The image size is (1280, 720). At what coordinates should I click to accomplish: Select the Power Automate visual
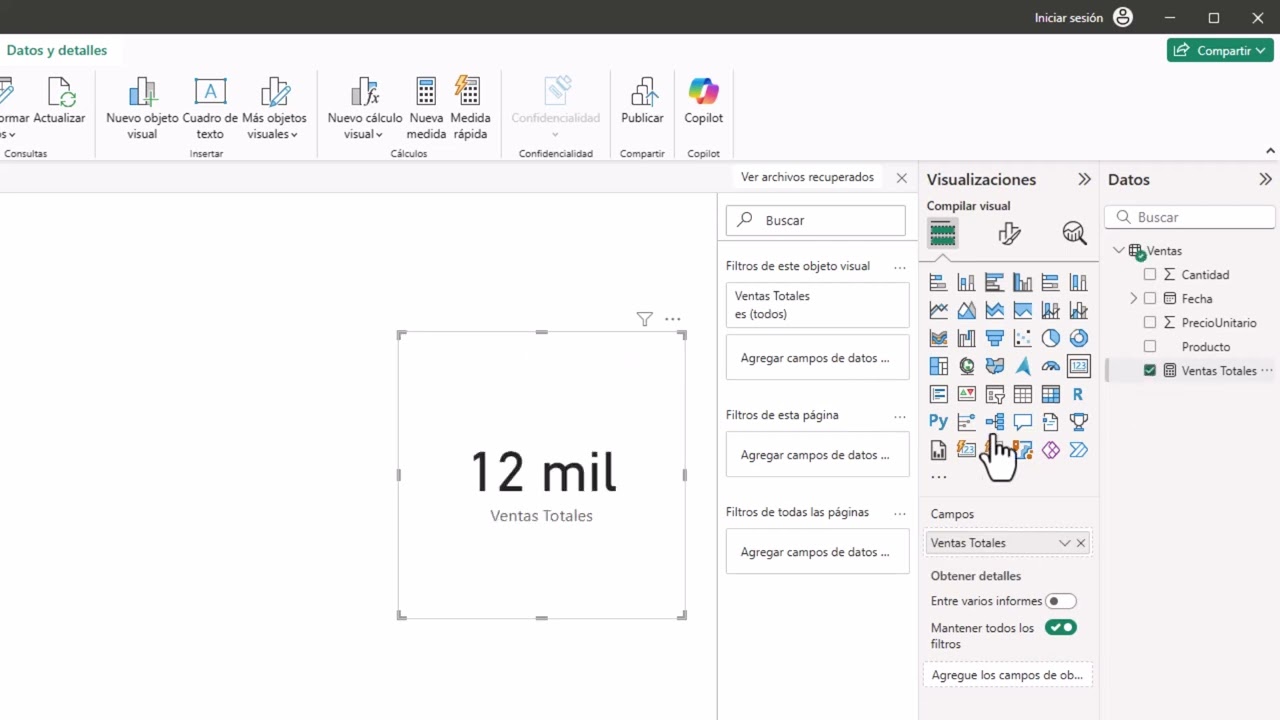pos(1078,450)
